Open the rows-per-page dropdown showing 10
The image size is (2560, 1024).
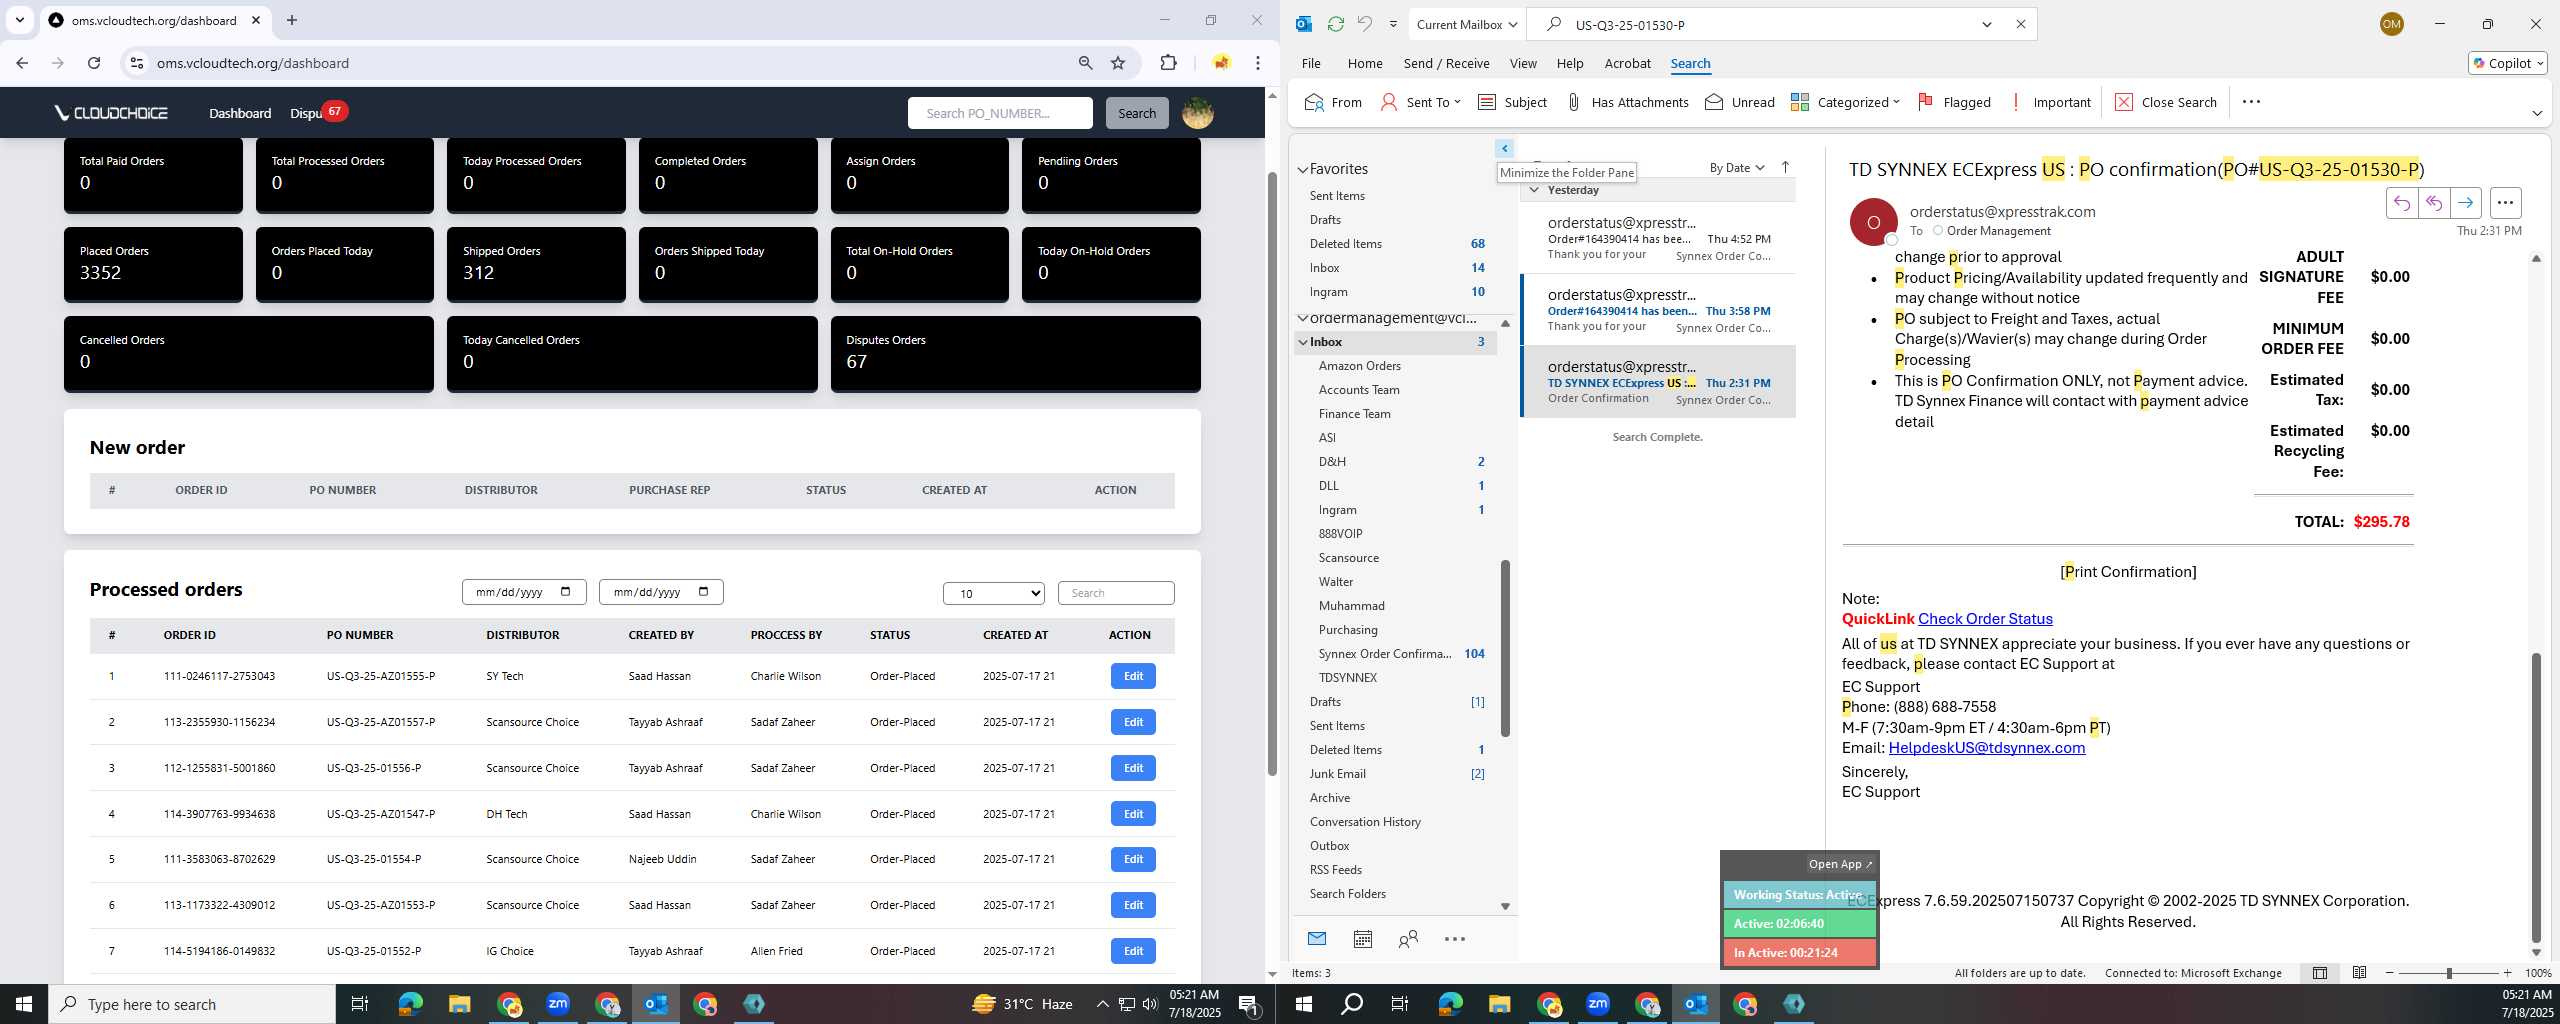tap(993, 593)
